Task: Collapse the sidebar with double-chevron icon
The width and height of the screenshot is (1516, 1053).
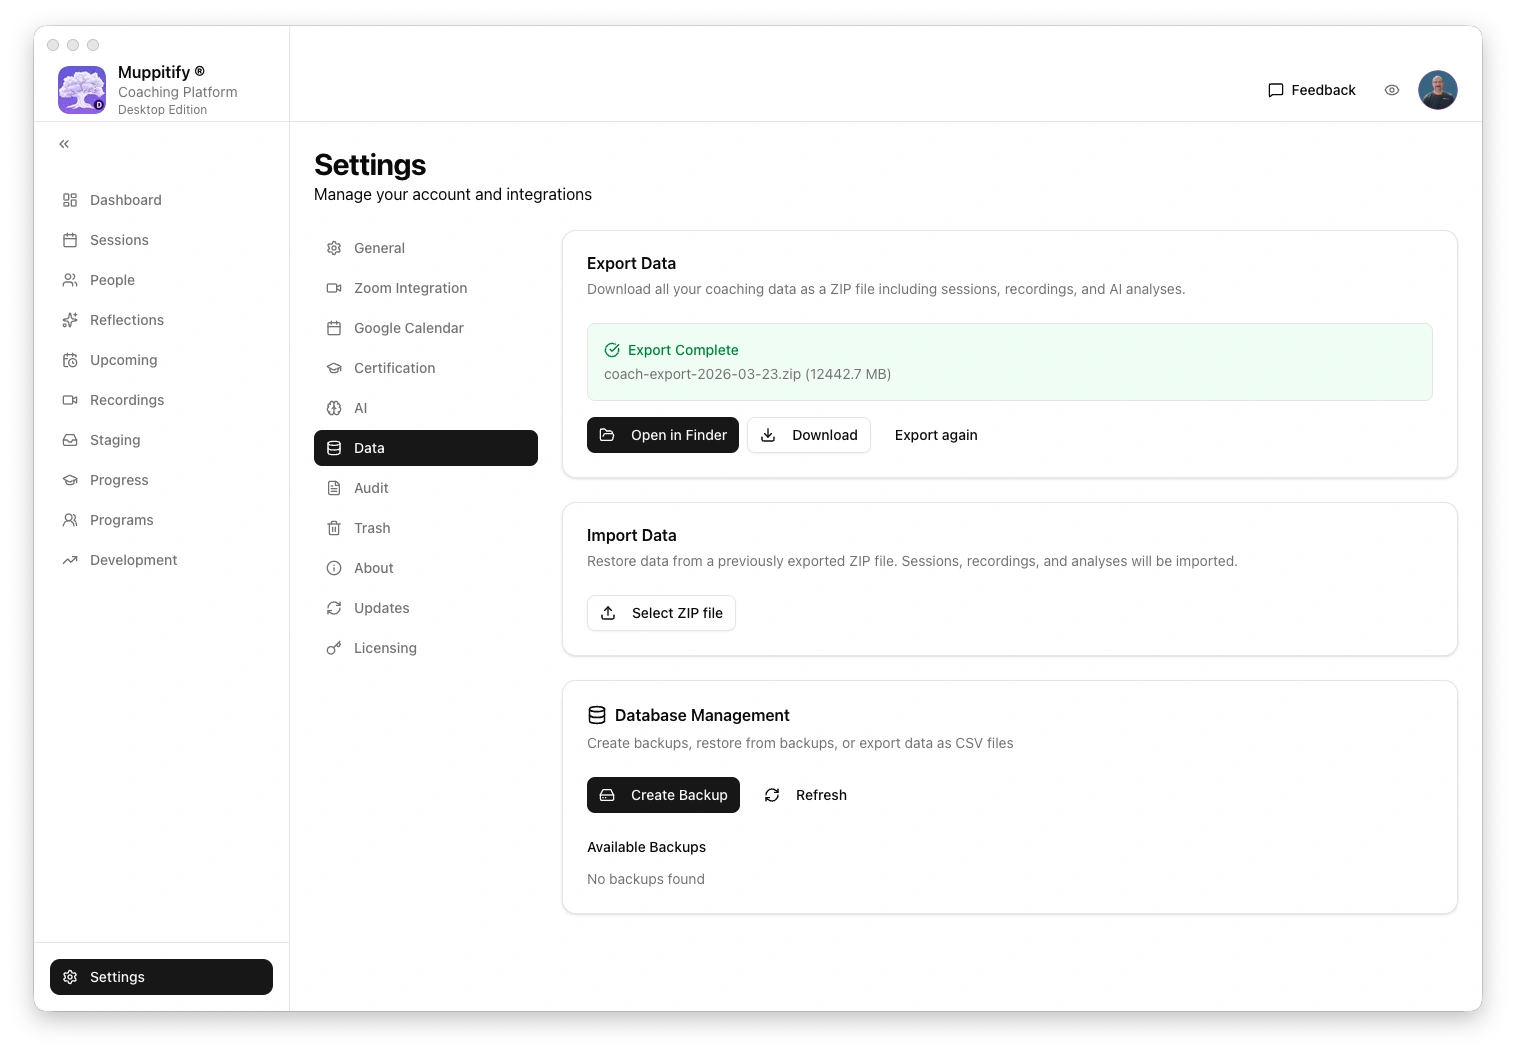Action: [x=64, y=144]
